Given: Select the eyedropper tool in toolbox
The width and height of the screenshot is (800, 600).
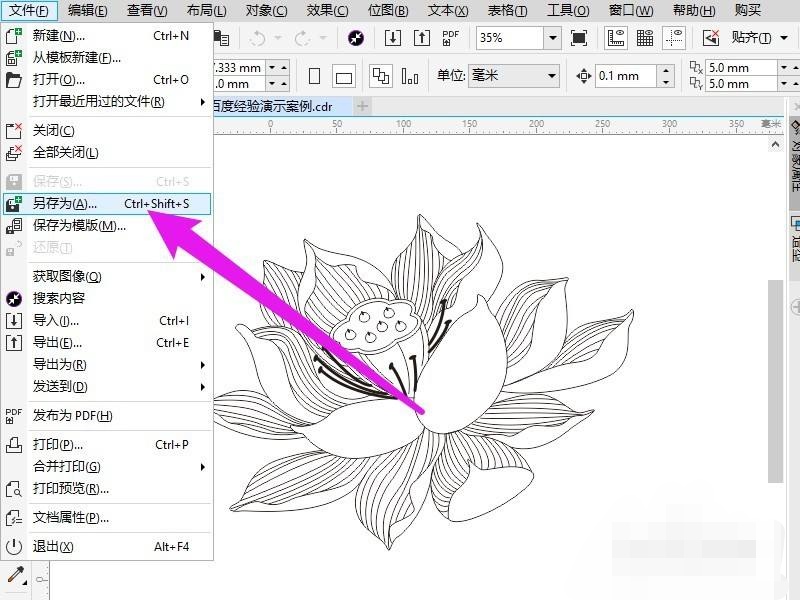Looking at the screenshot, I should (x=16, y=576).
